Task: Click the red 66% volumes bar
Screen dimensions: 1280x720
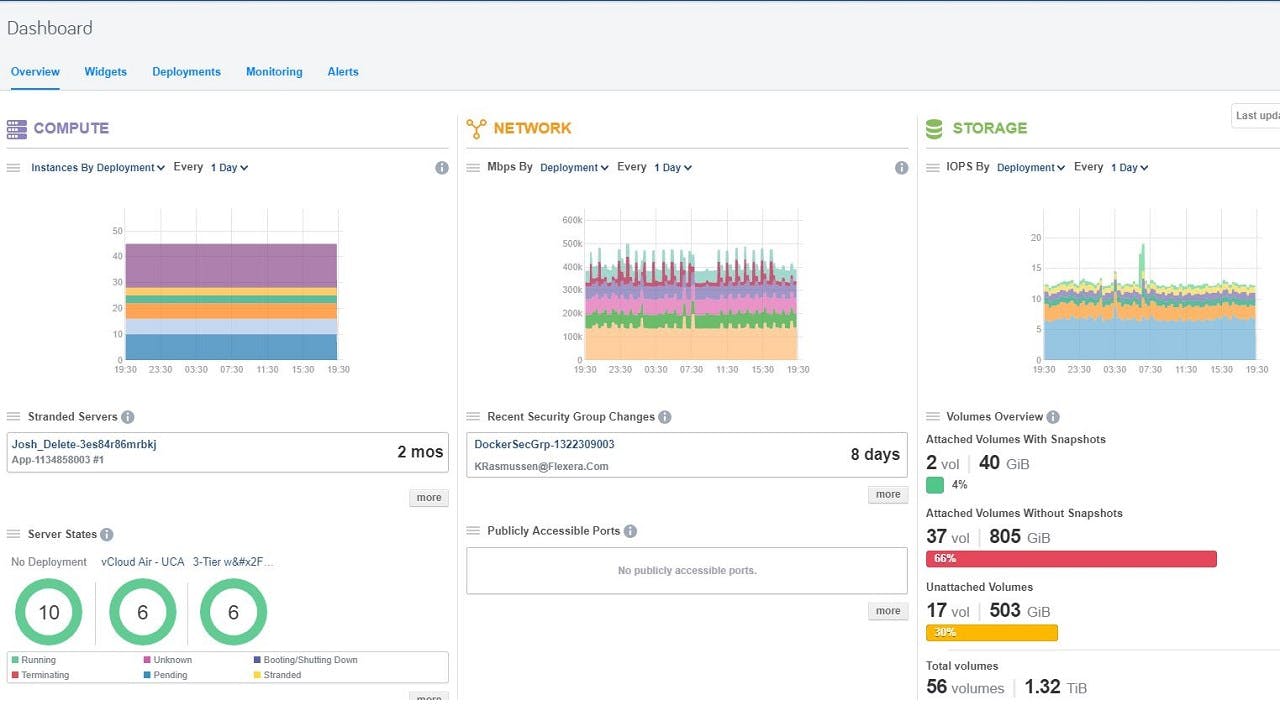Action: tap(1070, 559)
